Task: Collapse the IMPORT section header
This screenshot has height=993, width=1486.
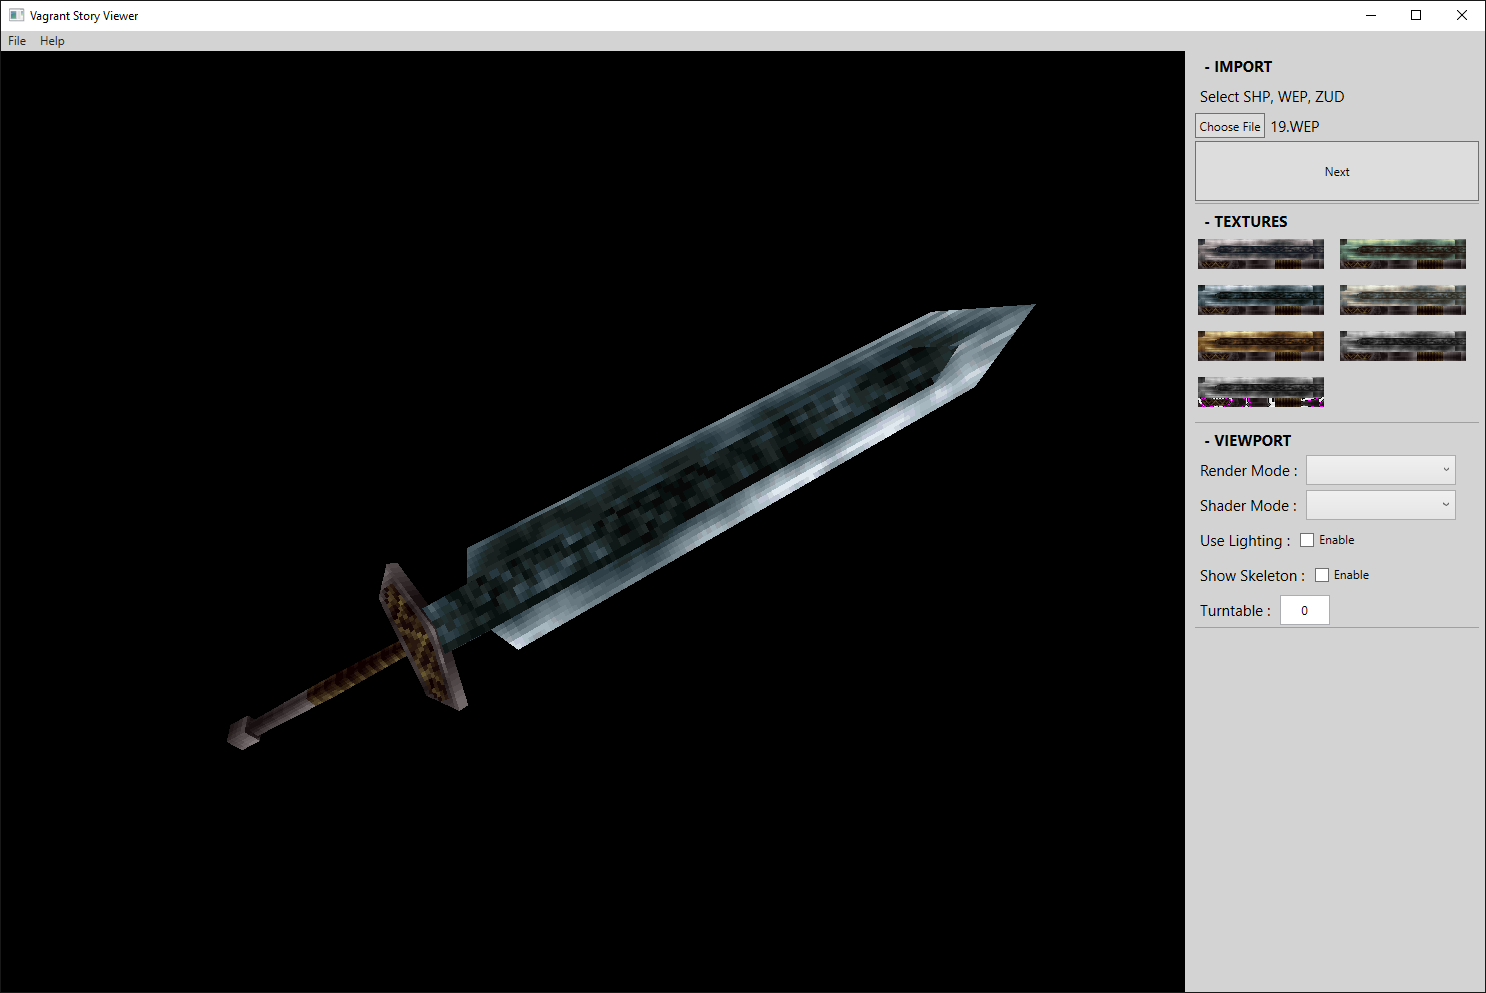Action: [x=1238, y=67]
